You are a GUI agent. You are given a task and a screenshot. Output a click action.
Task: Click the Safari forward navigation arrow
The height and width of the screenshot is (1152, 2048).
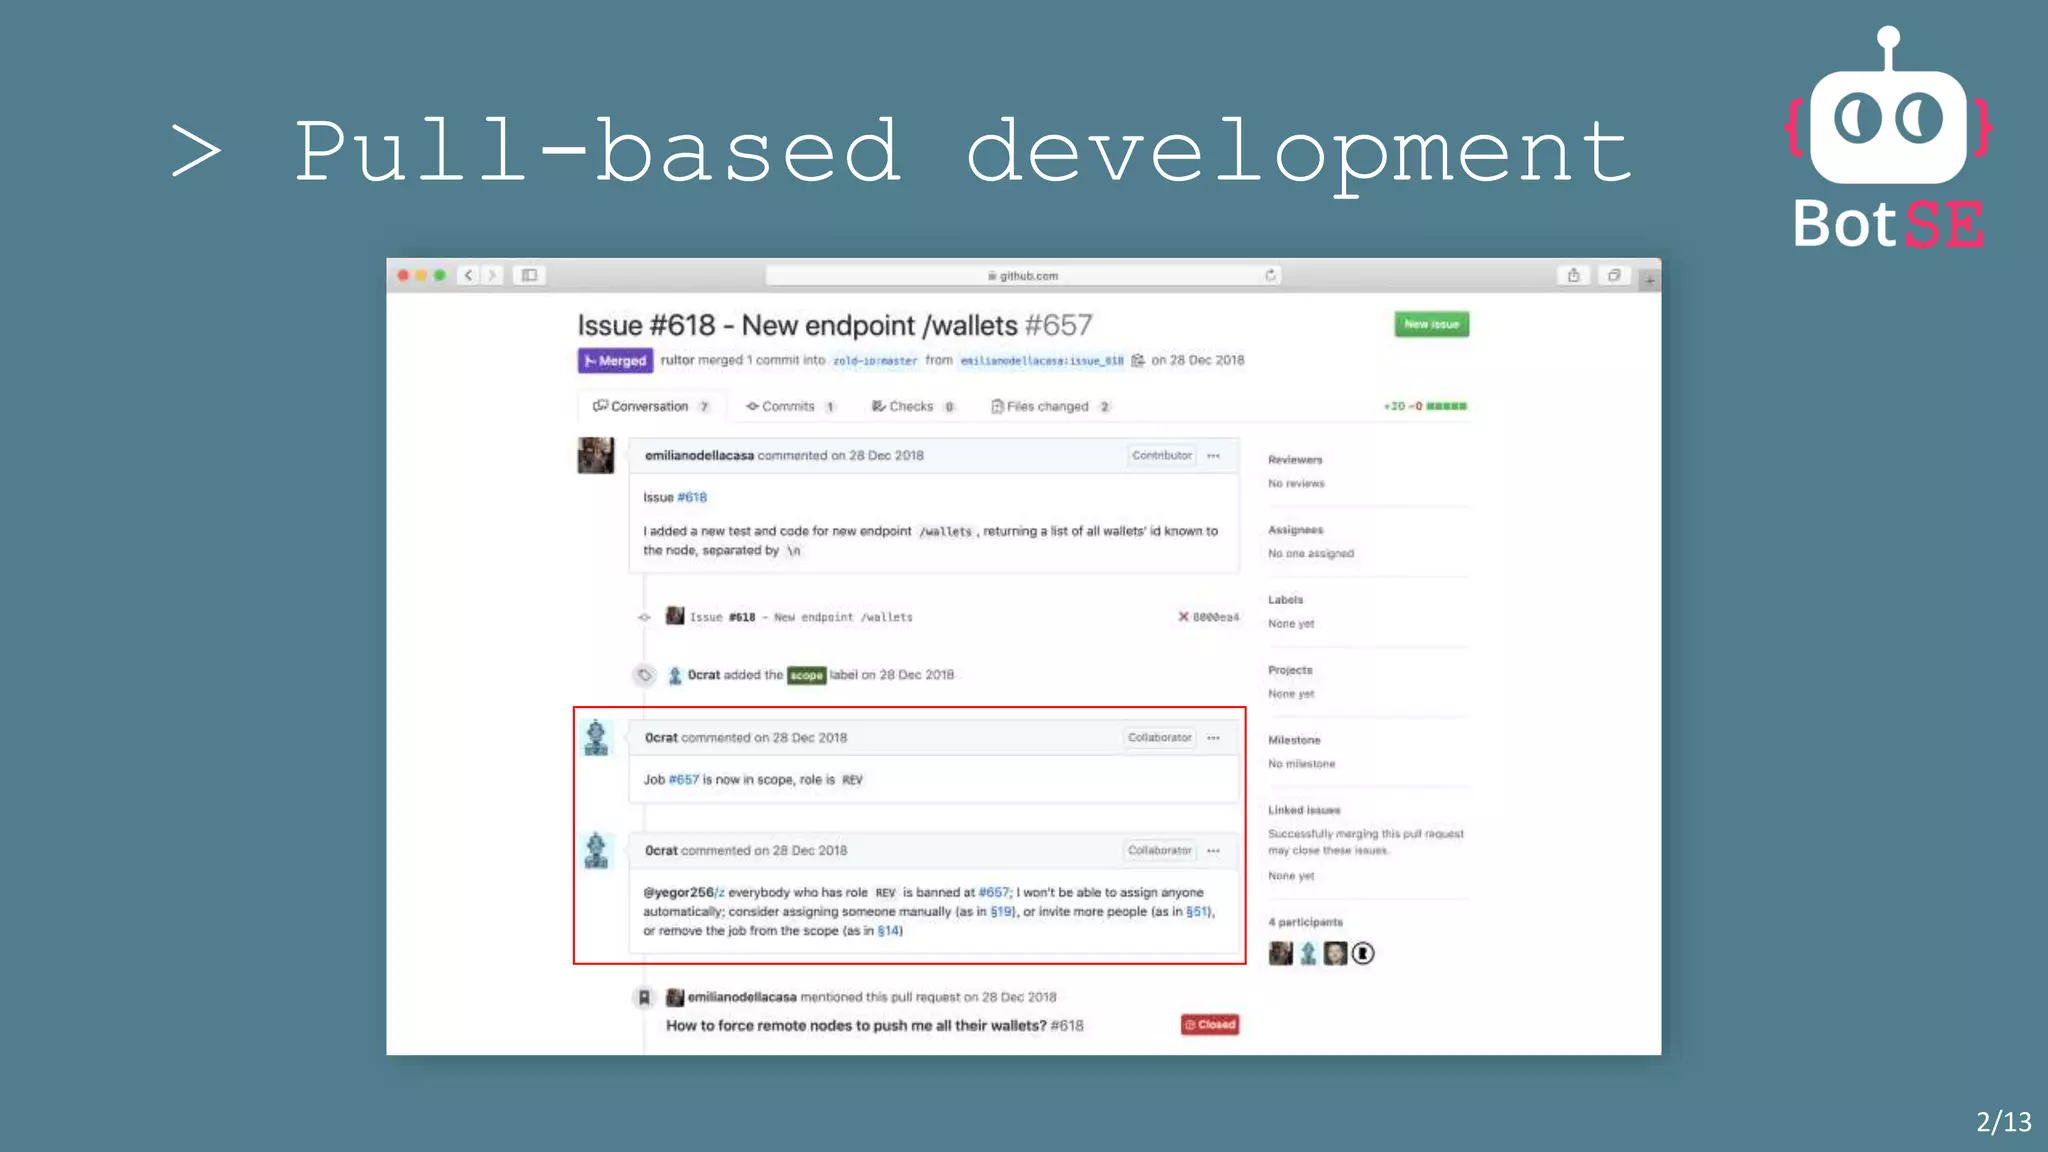[492, 275]
